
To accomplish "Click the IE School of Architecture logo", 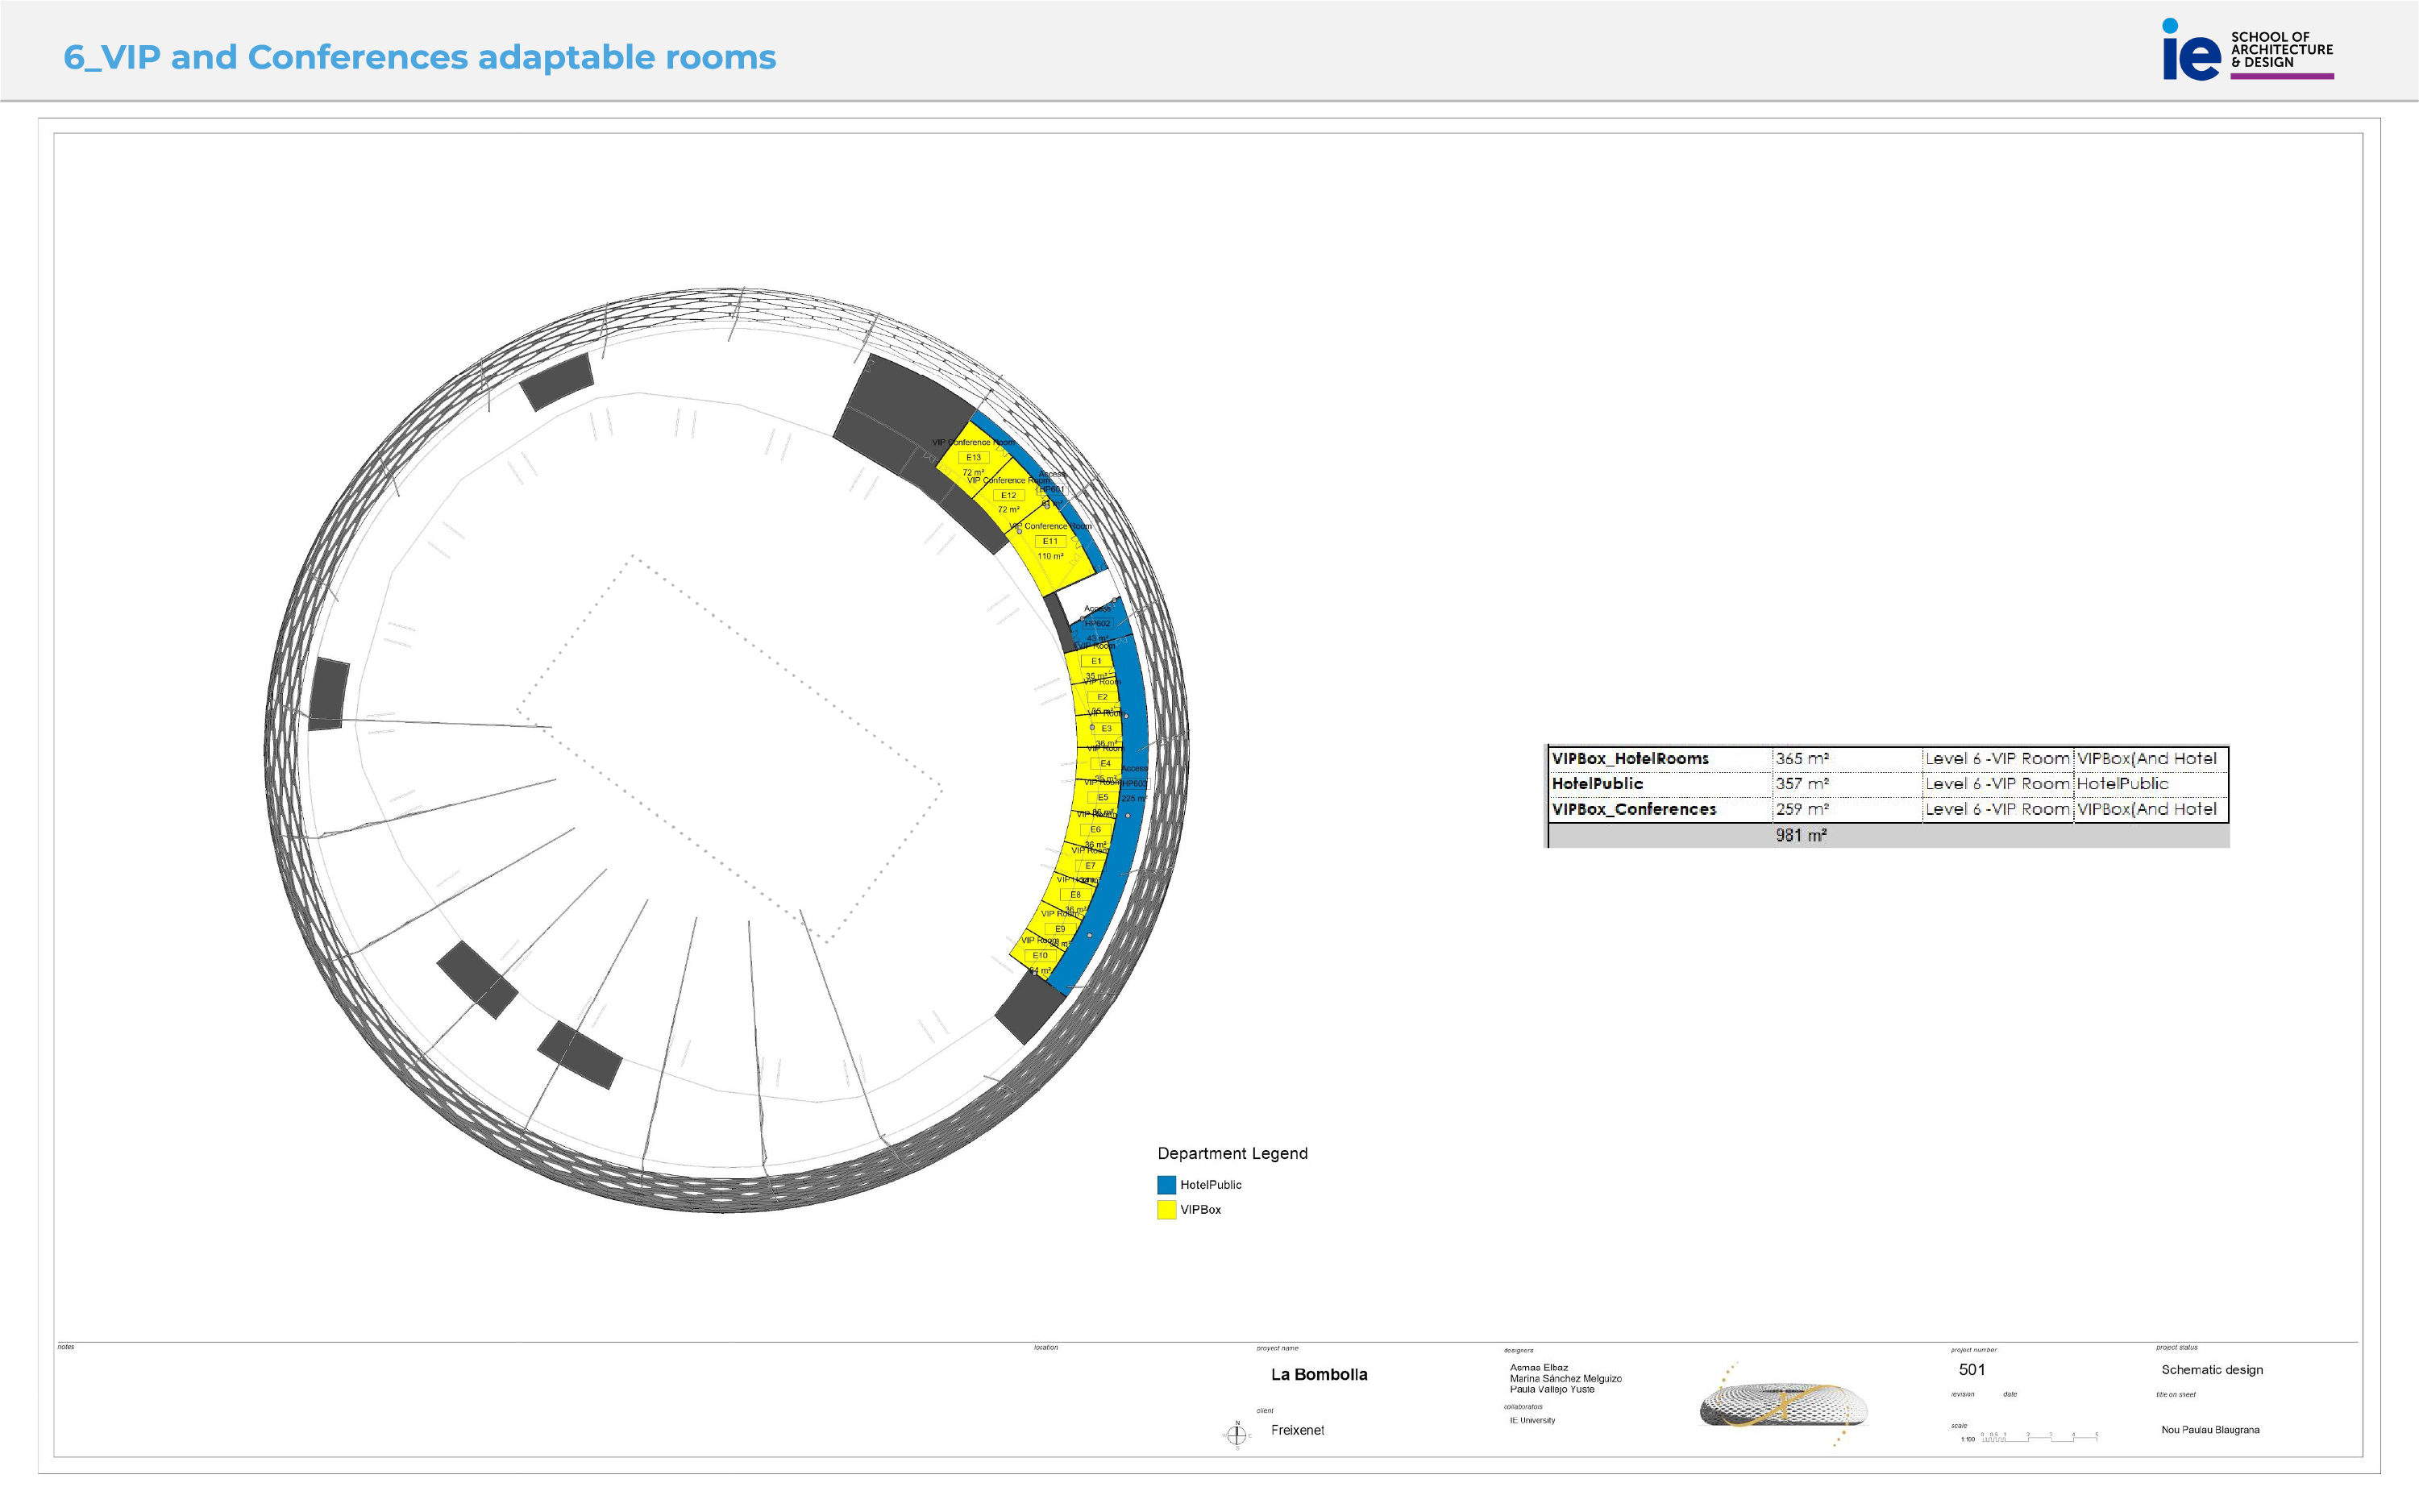I will (x=2246, y=50).
